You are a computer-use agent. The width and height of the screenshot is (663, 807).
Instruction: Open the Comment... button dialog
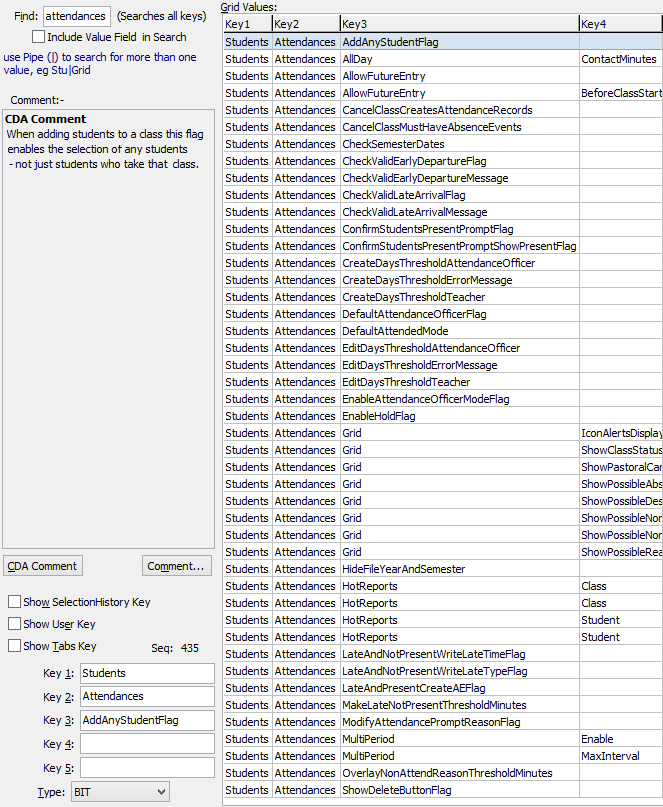[x=176, y=566]
